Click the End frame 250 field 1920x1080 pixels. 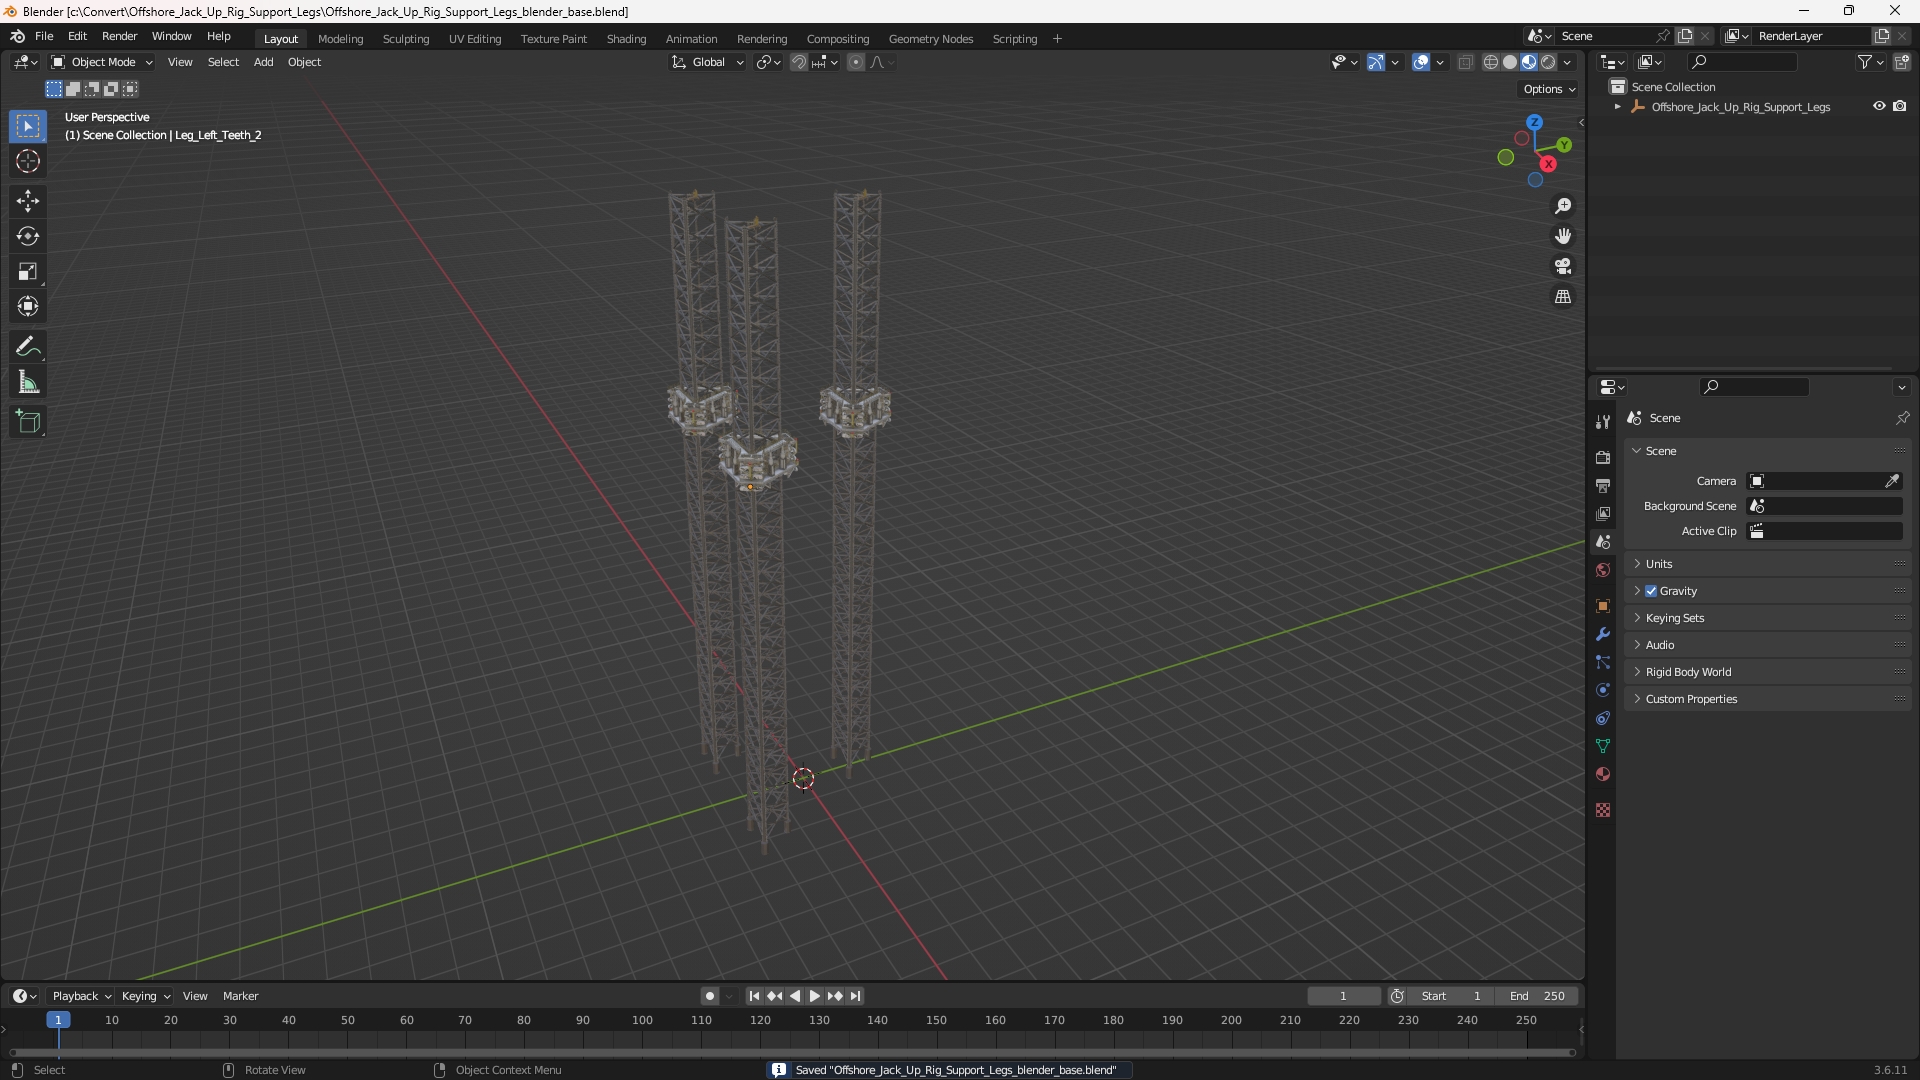[1537, 996]
